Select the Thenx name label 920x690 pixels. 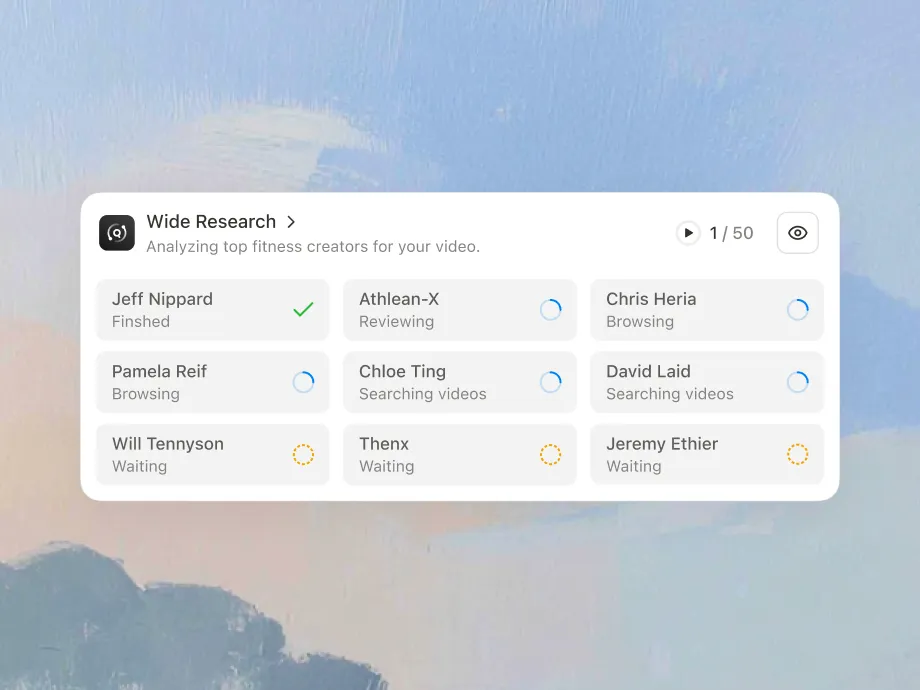pyautogui.click(x=384, y=444)
